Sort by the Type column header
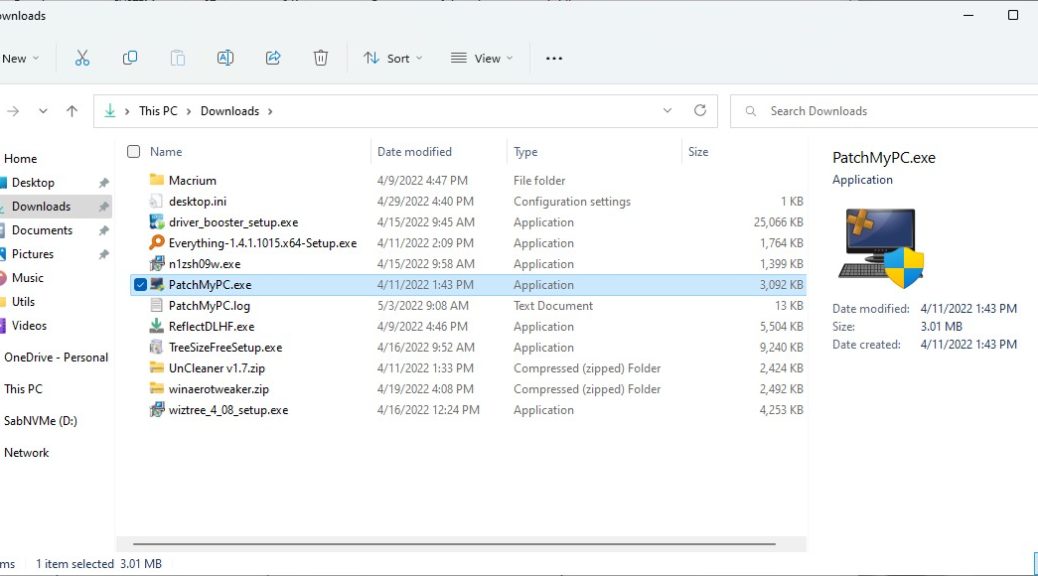 [526, 152]
